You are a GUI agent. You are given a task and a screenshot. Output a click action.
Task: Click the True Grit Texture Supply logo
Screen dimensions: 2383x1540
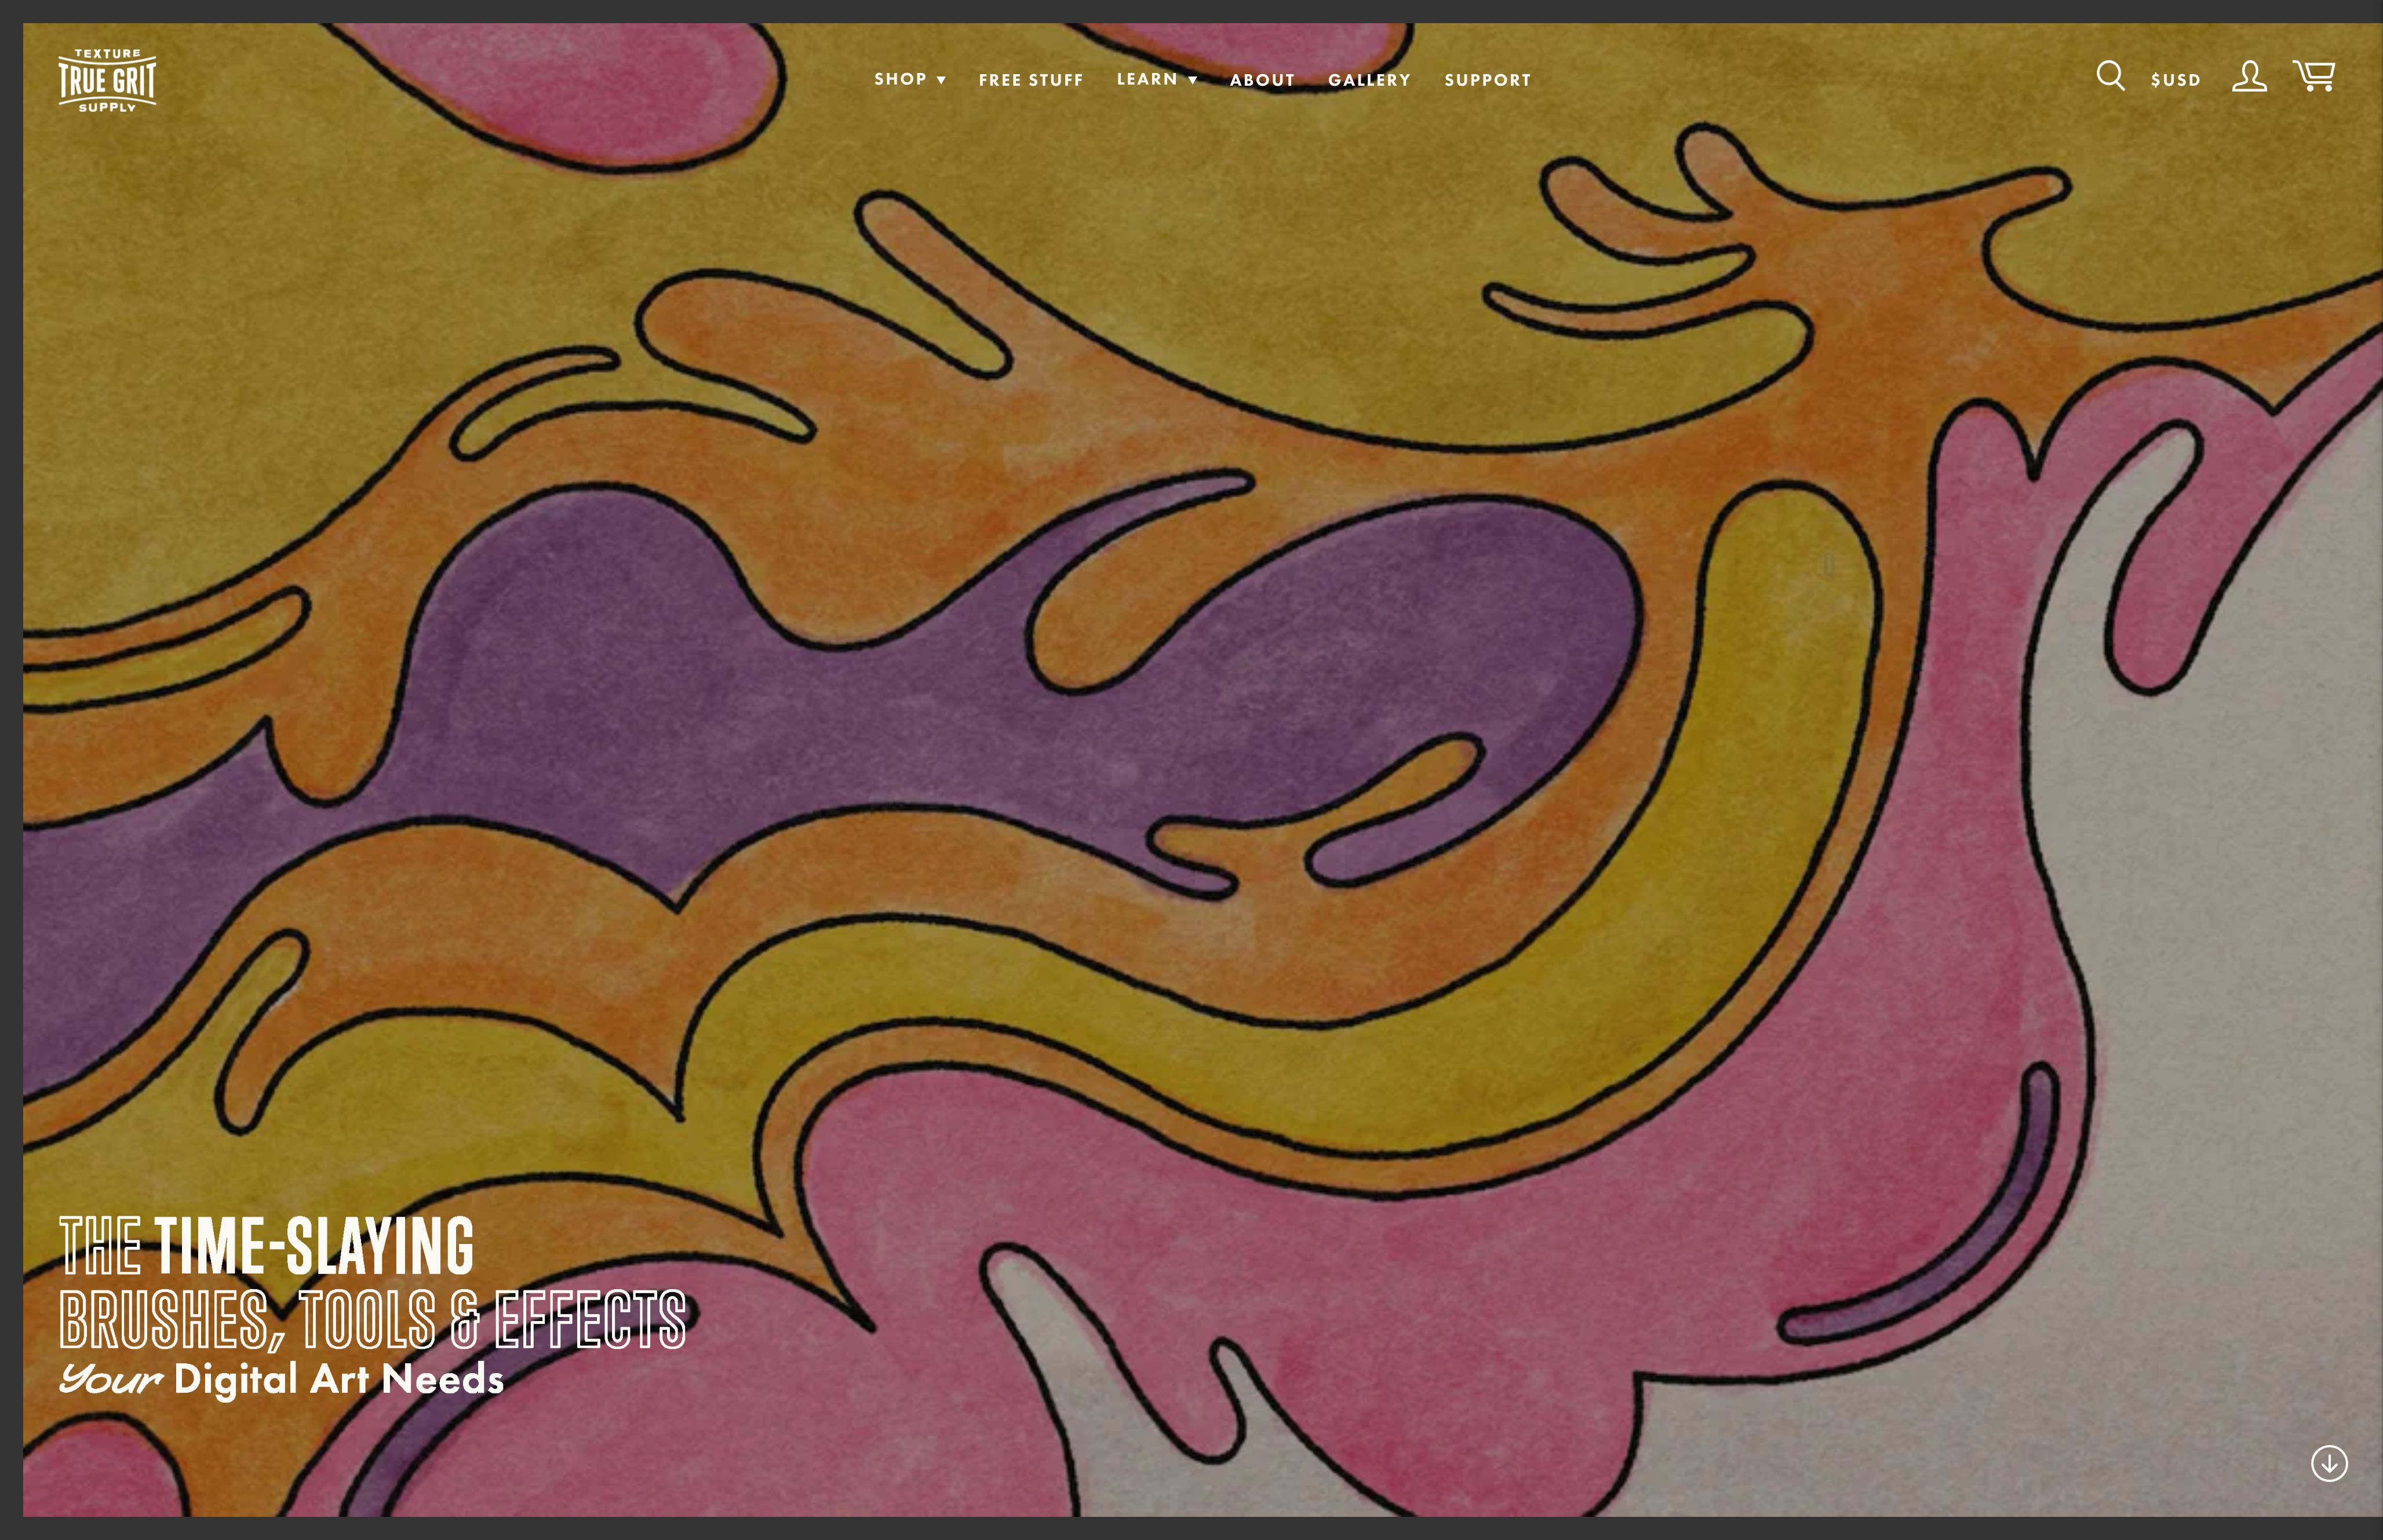point(107,80)
